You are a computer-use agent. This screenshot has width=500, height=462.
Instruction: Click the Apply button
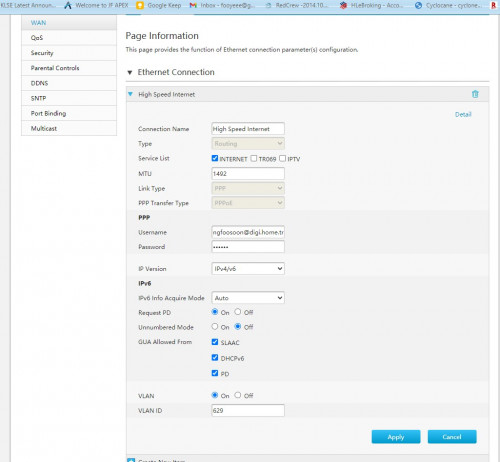click(x=396, y=437)
